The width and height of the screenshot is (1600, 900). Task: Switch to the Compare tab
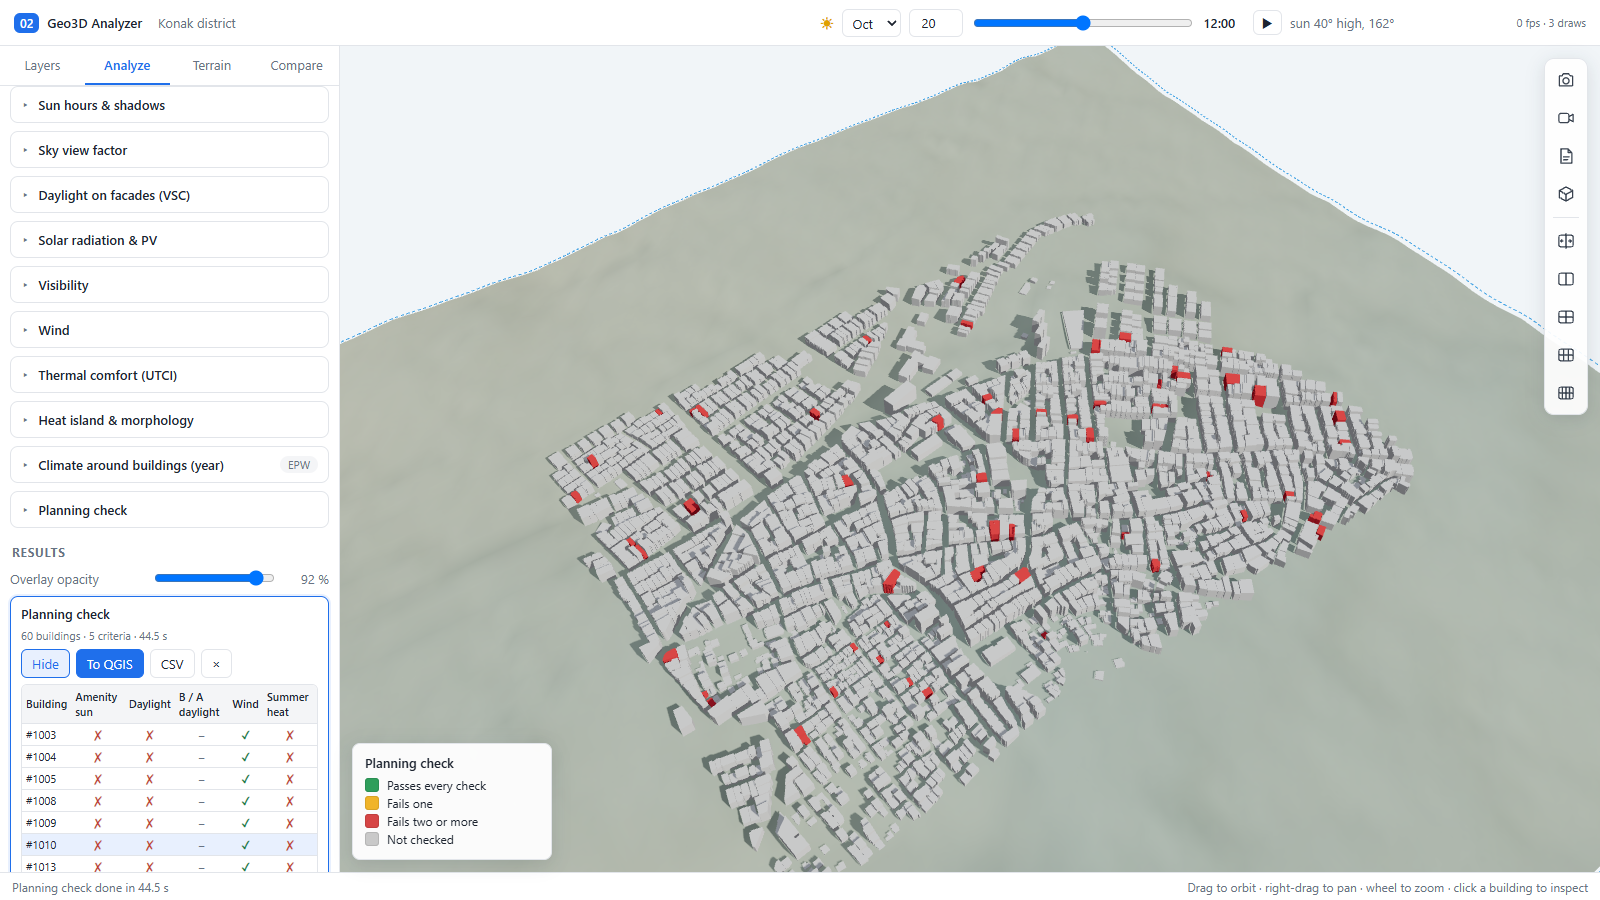[296, 66]
